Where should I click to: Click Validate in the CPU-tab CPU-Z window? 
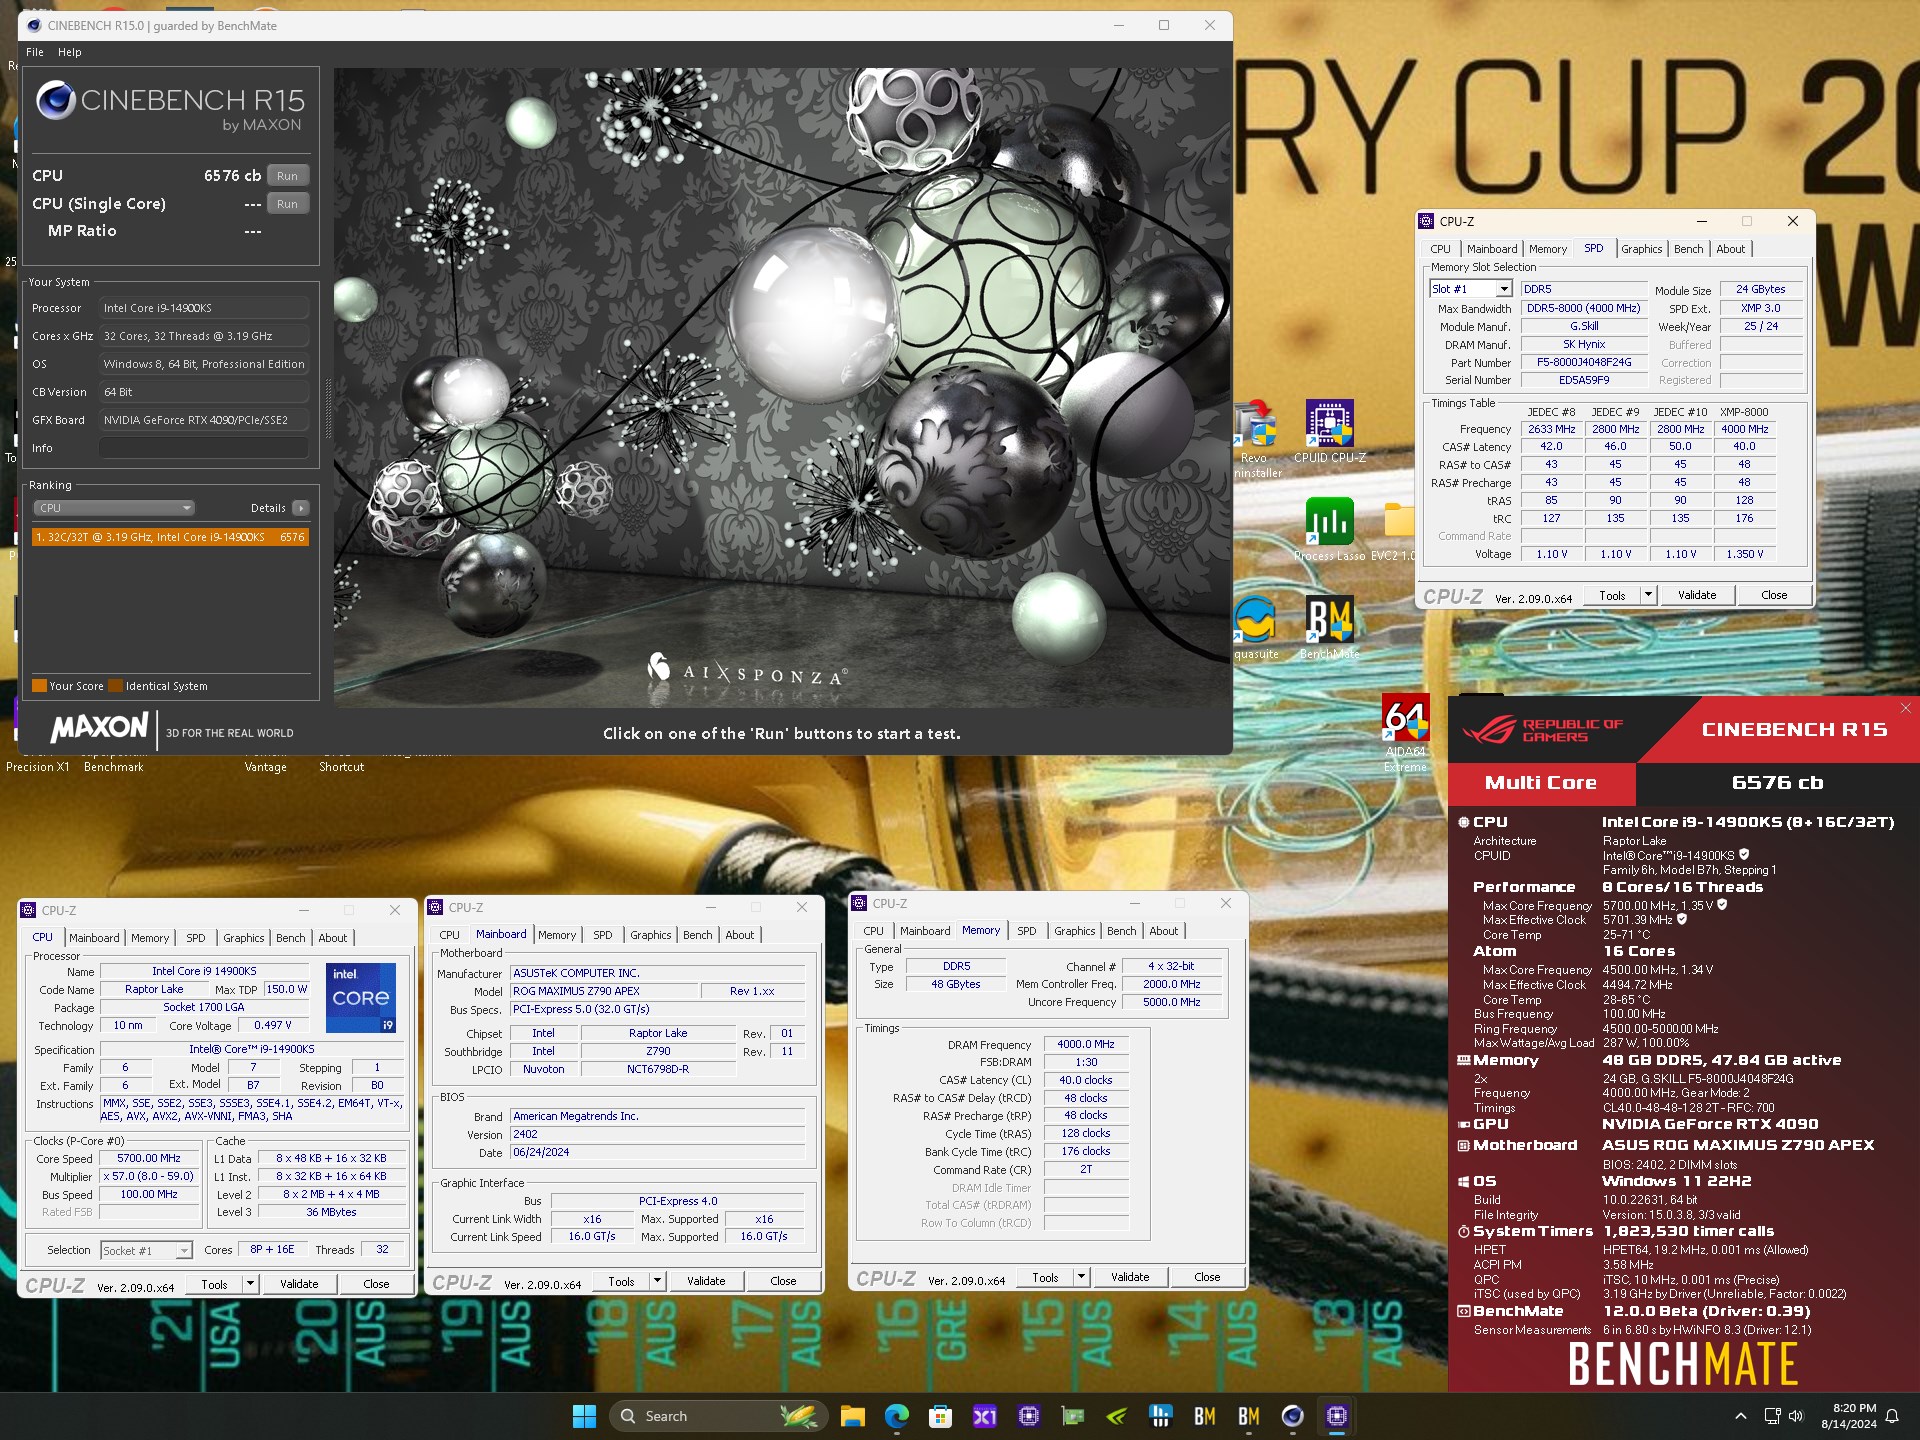coord(299,1284)
